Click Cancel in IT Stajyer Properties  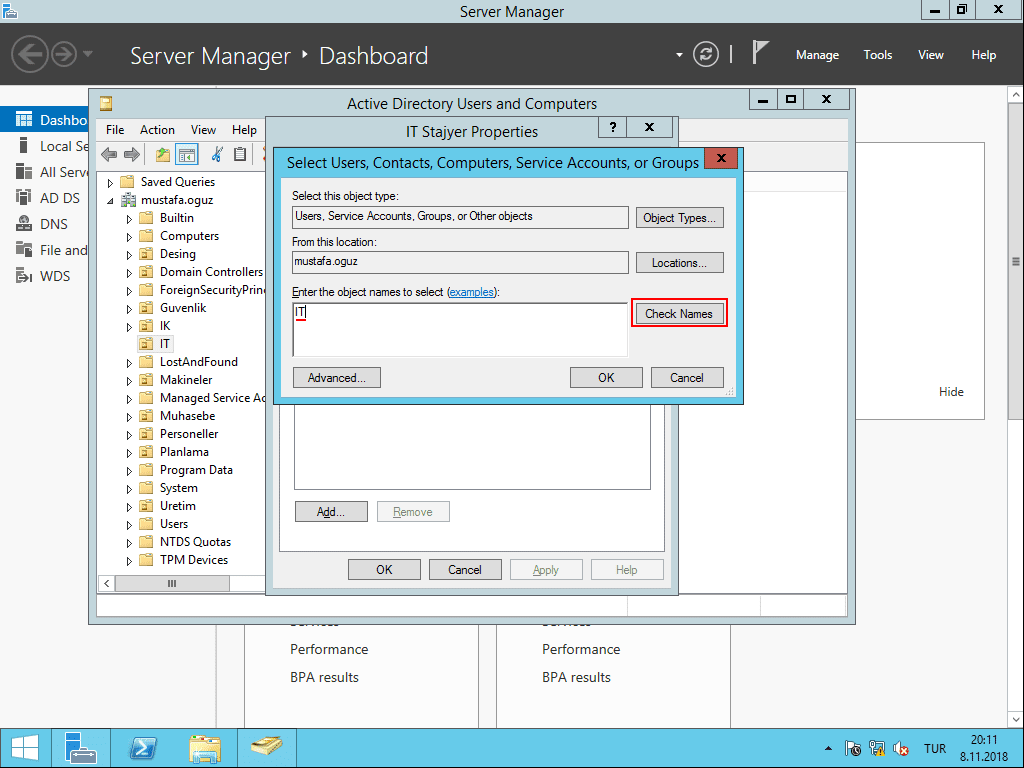(465, 569)
